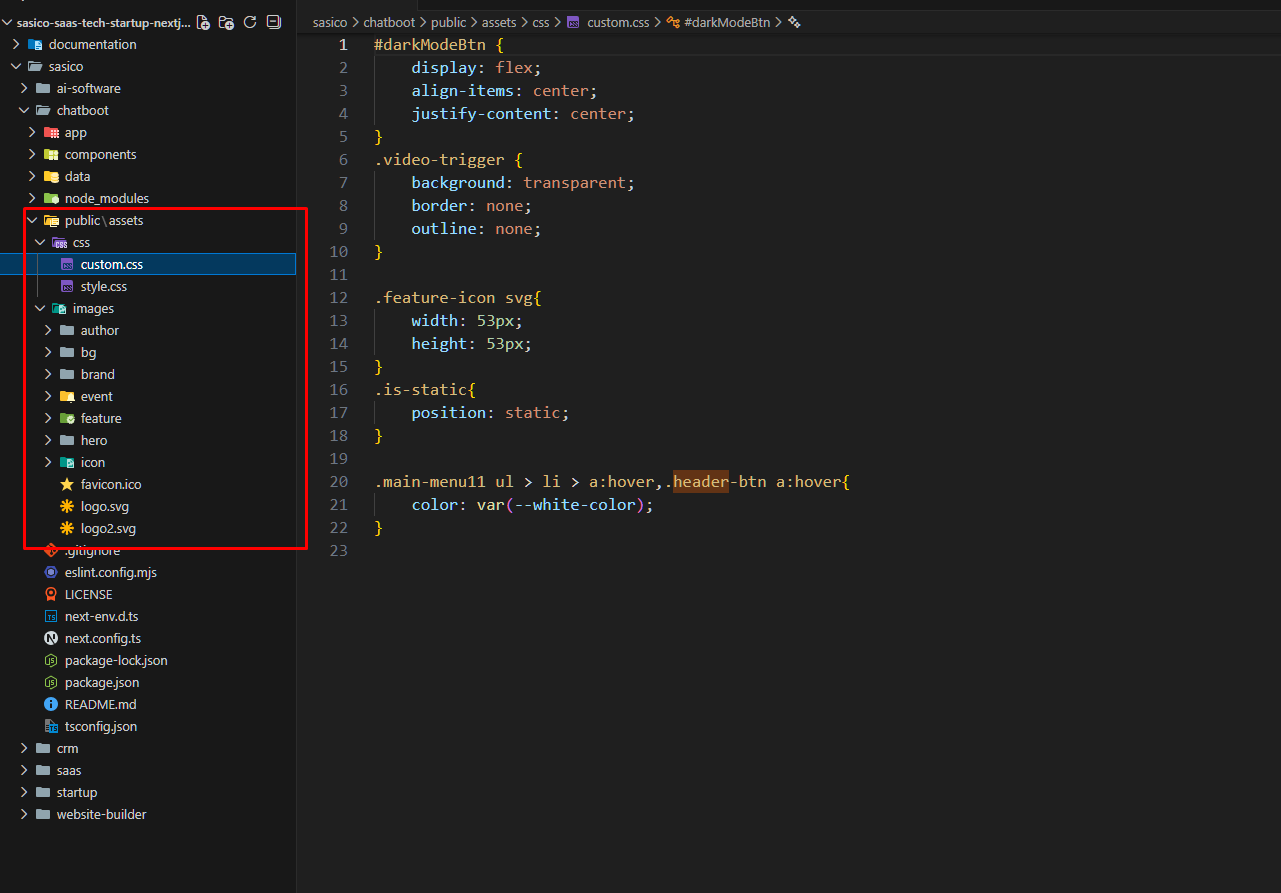The image size is (1281, 893).
Task: Click the info icon beside README.md
Action: tap(52, 704)
